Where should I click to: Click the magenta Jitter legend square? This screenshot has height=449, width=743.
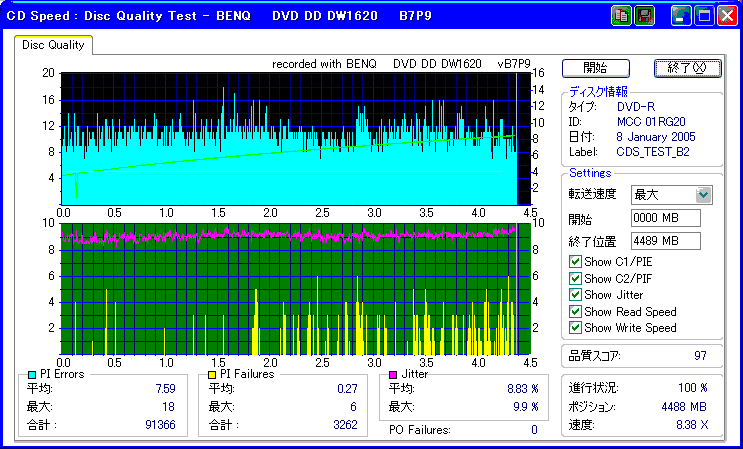click(x=394, y=374)
